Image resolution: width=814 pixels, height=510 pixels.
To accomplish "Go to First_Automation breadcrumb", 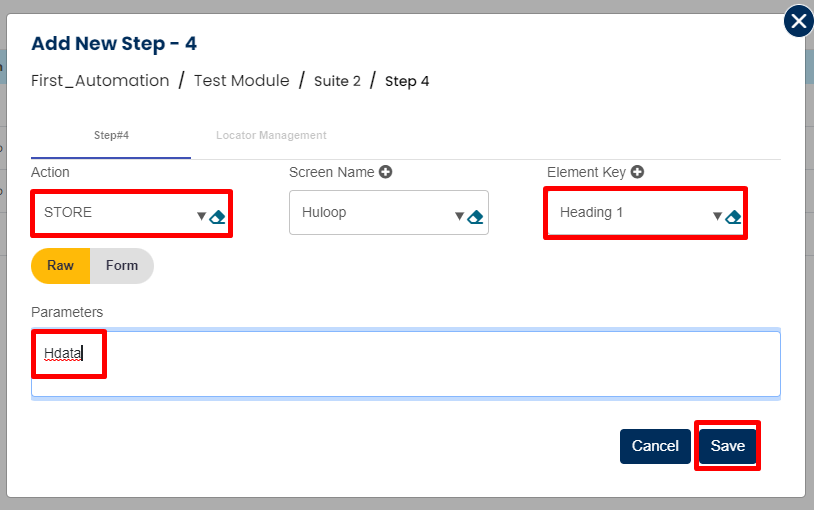I will tap(100, 81).
